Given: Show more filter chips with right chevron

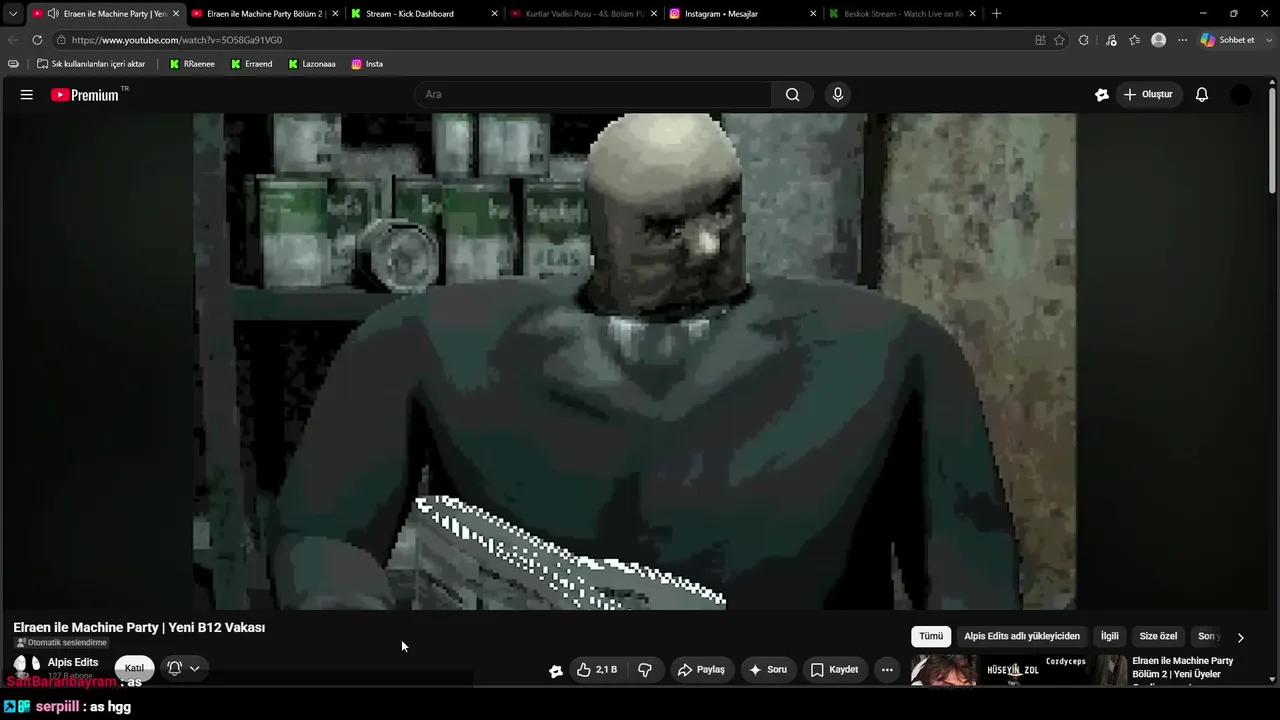Looking at the screenshot, I should coord(1240,637).
